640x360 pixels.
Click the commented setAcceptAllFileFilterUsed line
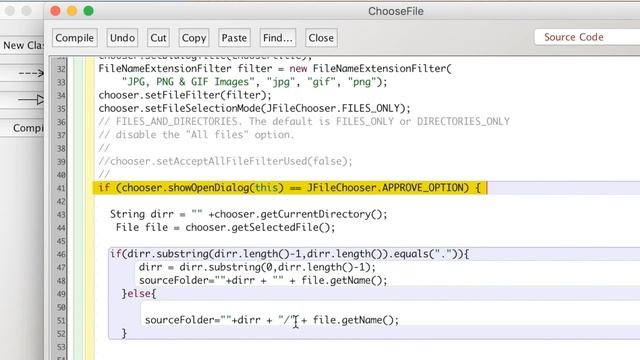[225, 161]
